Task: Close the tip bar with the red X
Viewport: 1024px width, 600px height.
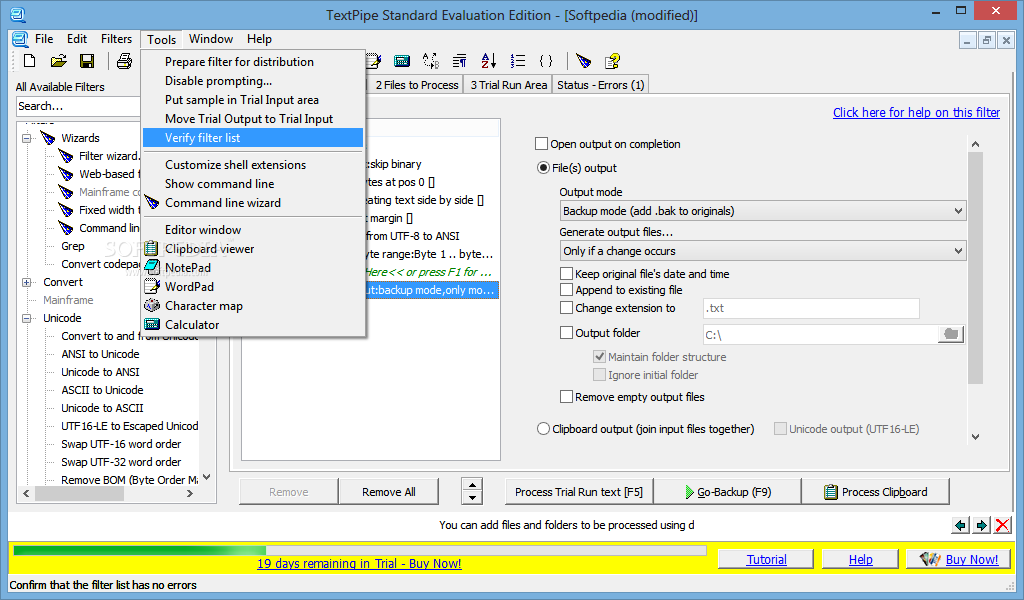Action: pos(1002,525)
